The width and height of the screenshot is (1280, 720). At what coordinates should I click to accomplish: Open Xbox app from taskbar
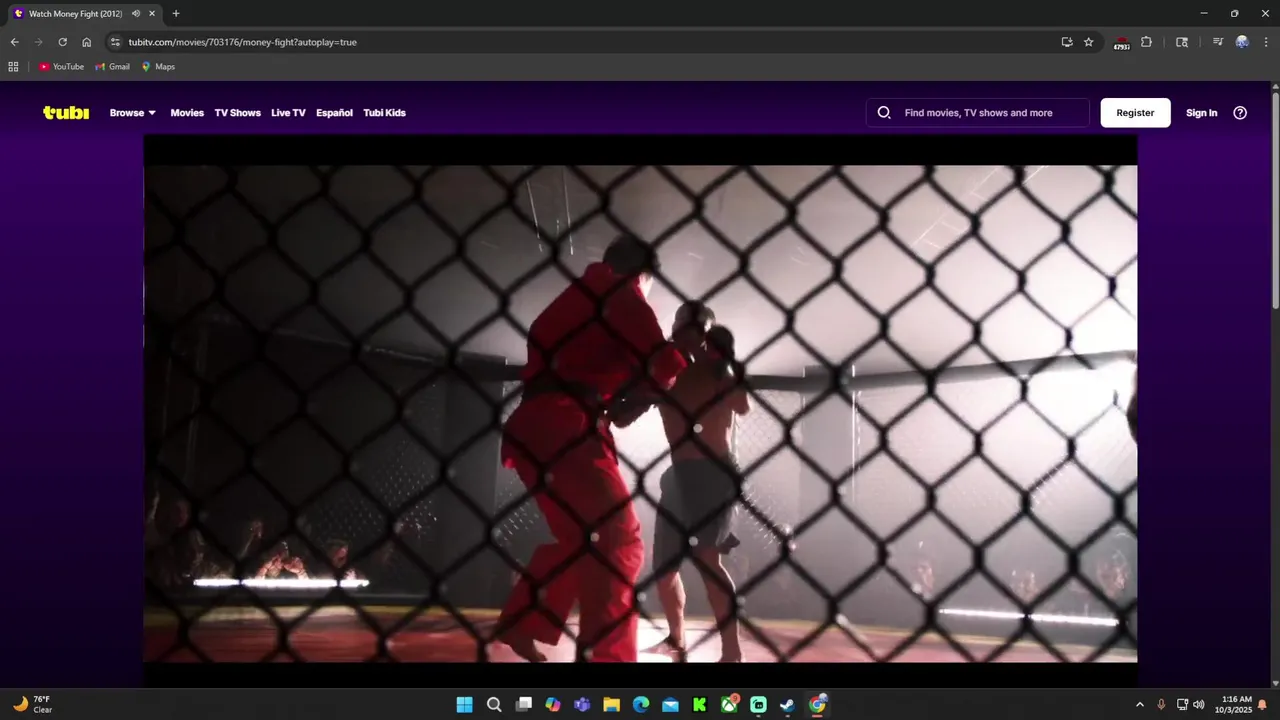[729, 704]
